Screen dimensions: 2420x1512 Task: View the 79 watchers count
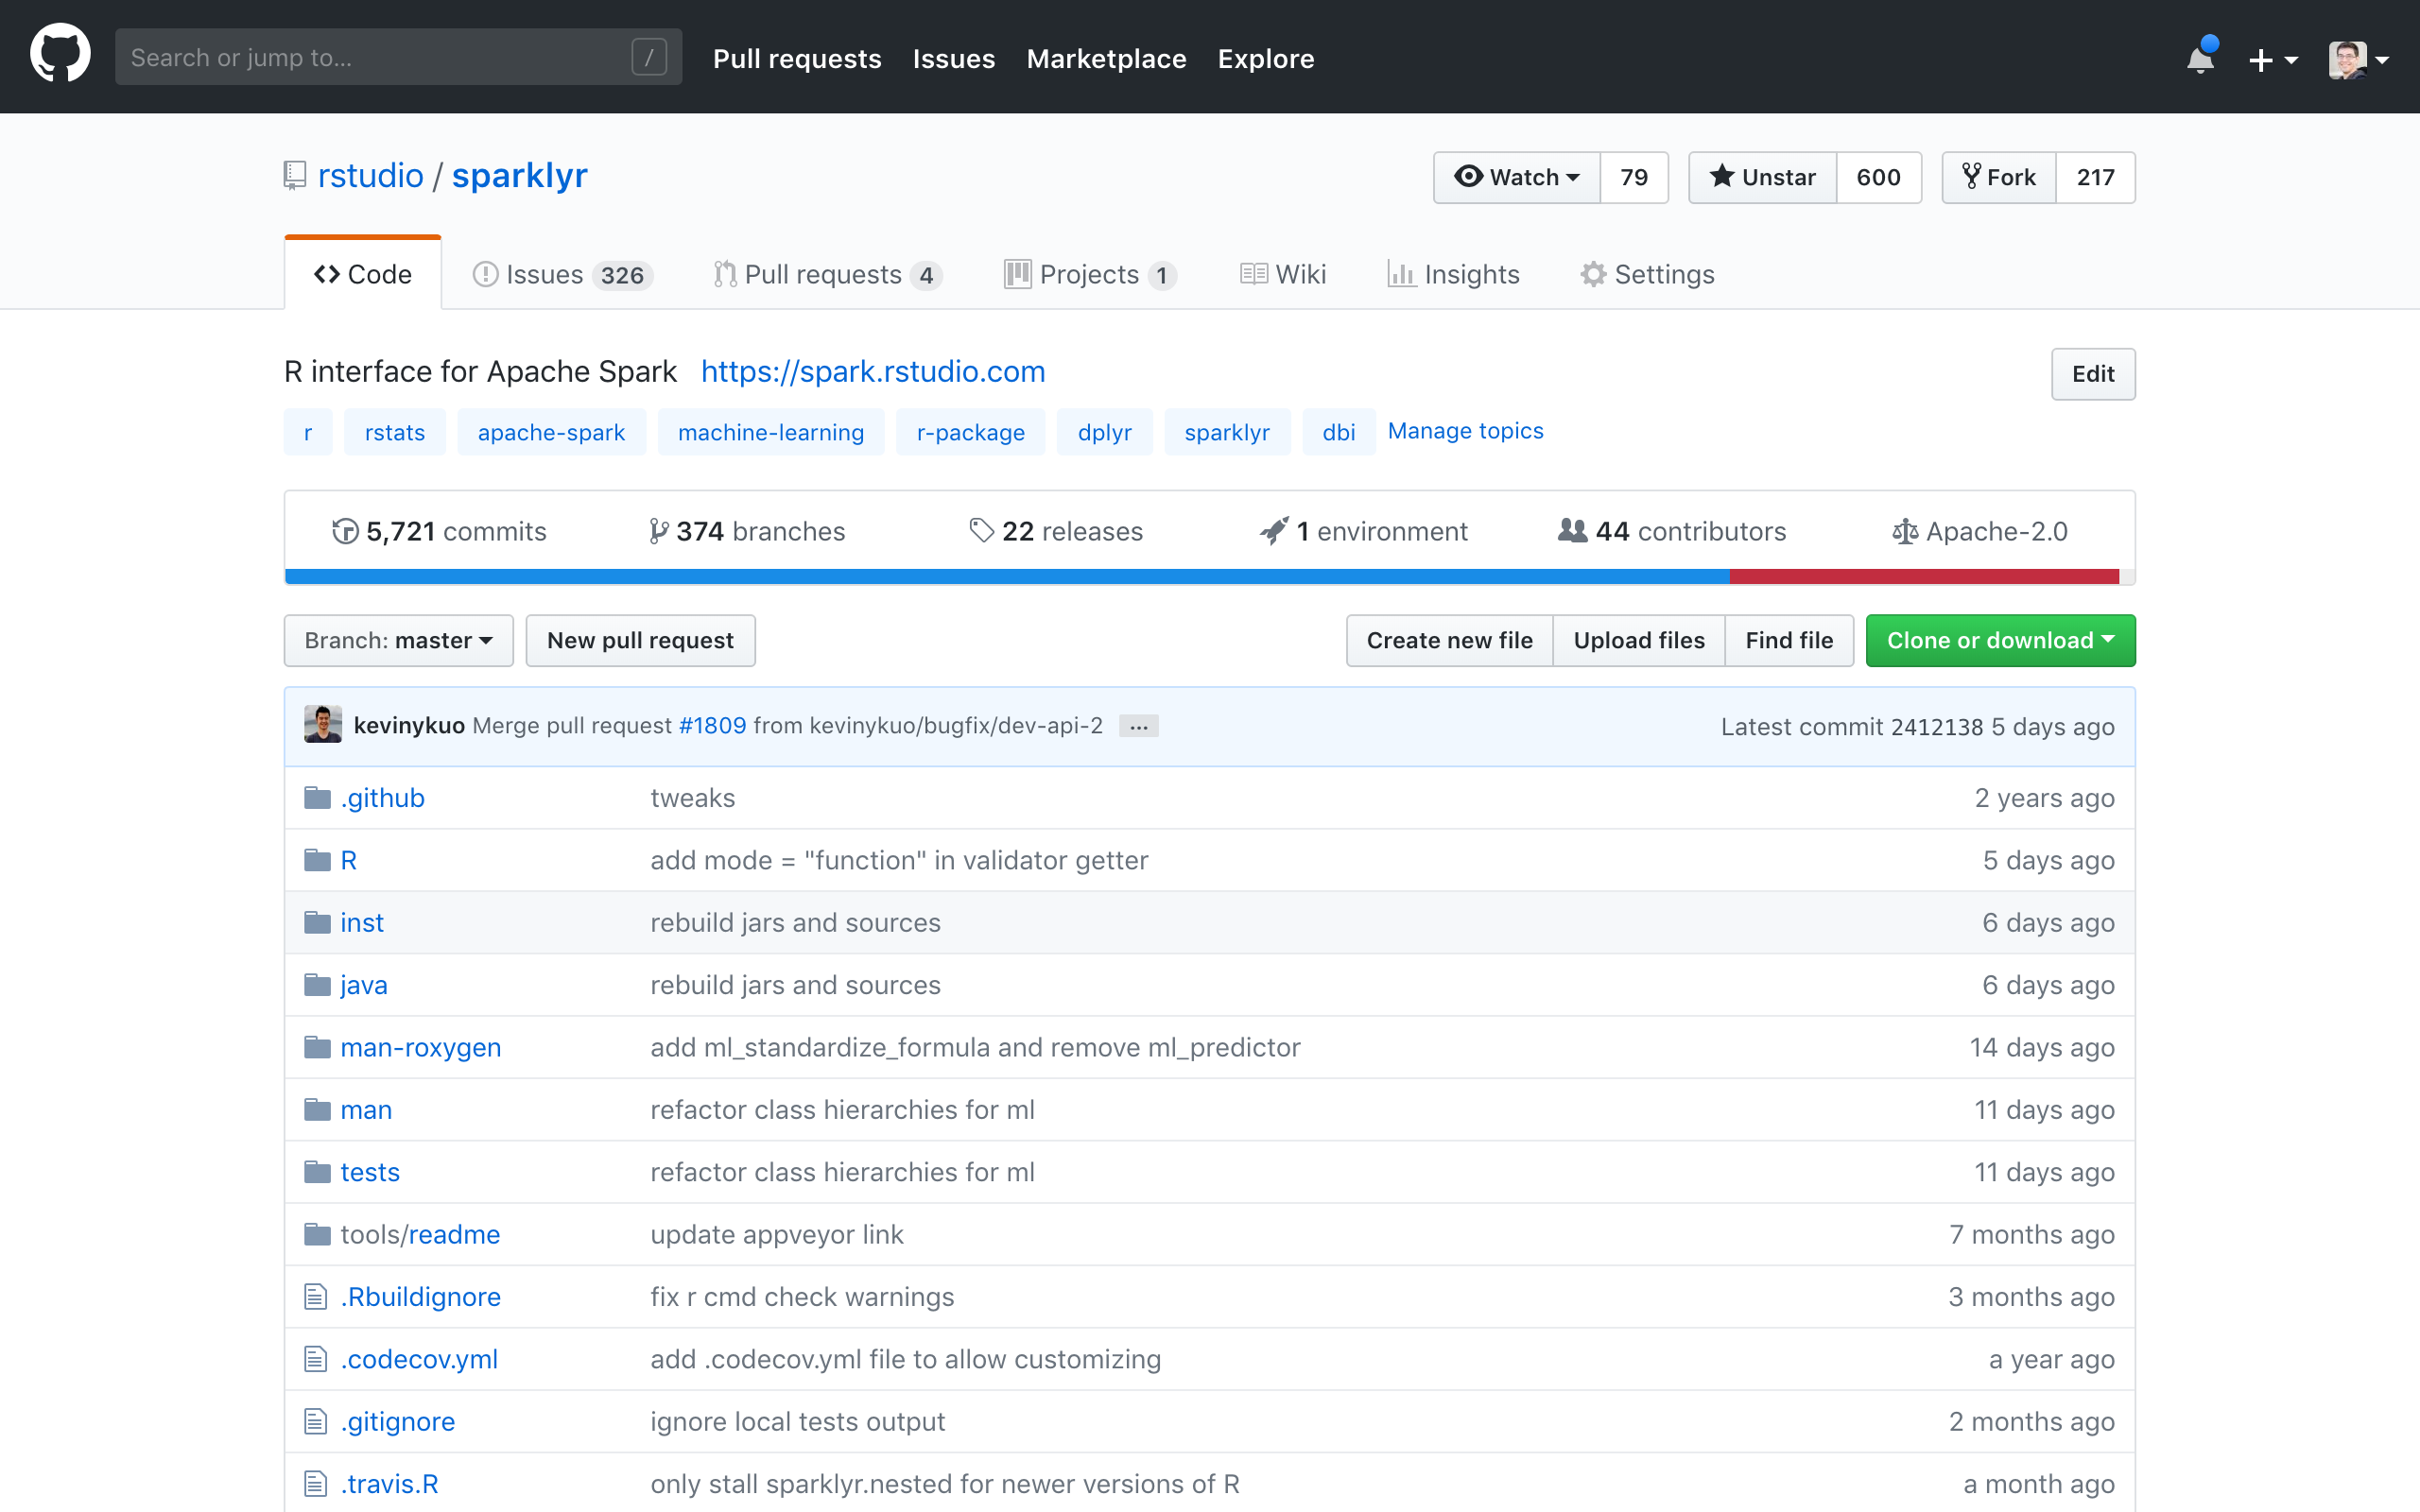(x=1634, y=177)
